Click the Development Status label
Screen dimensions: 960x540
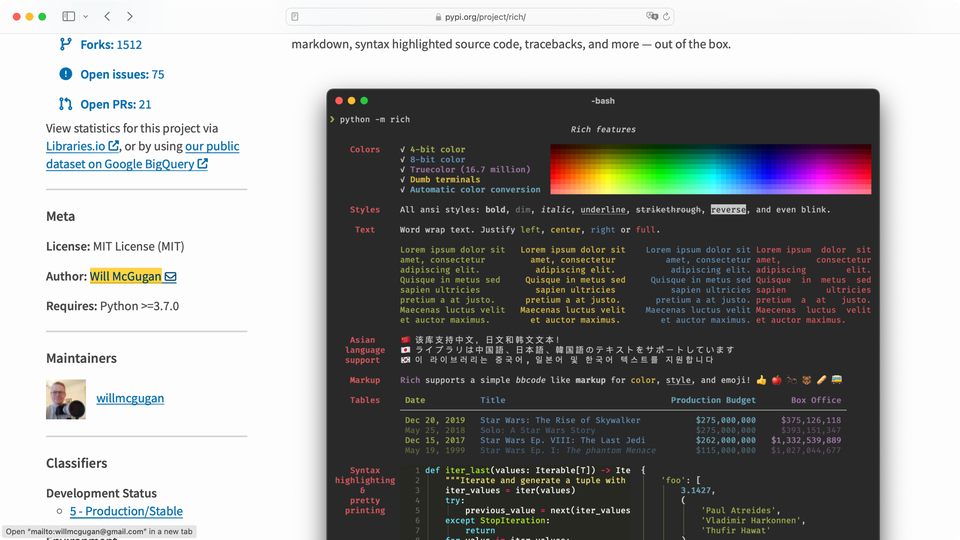pos(102,493)
